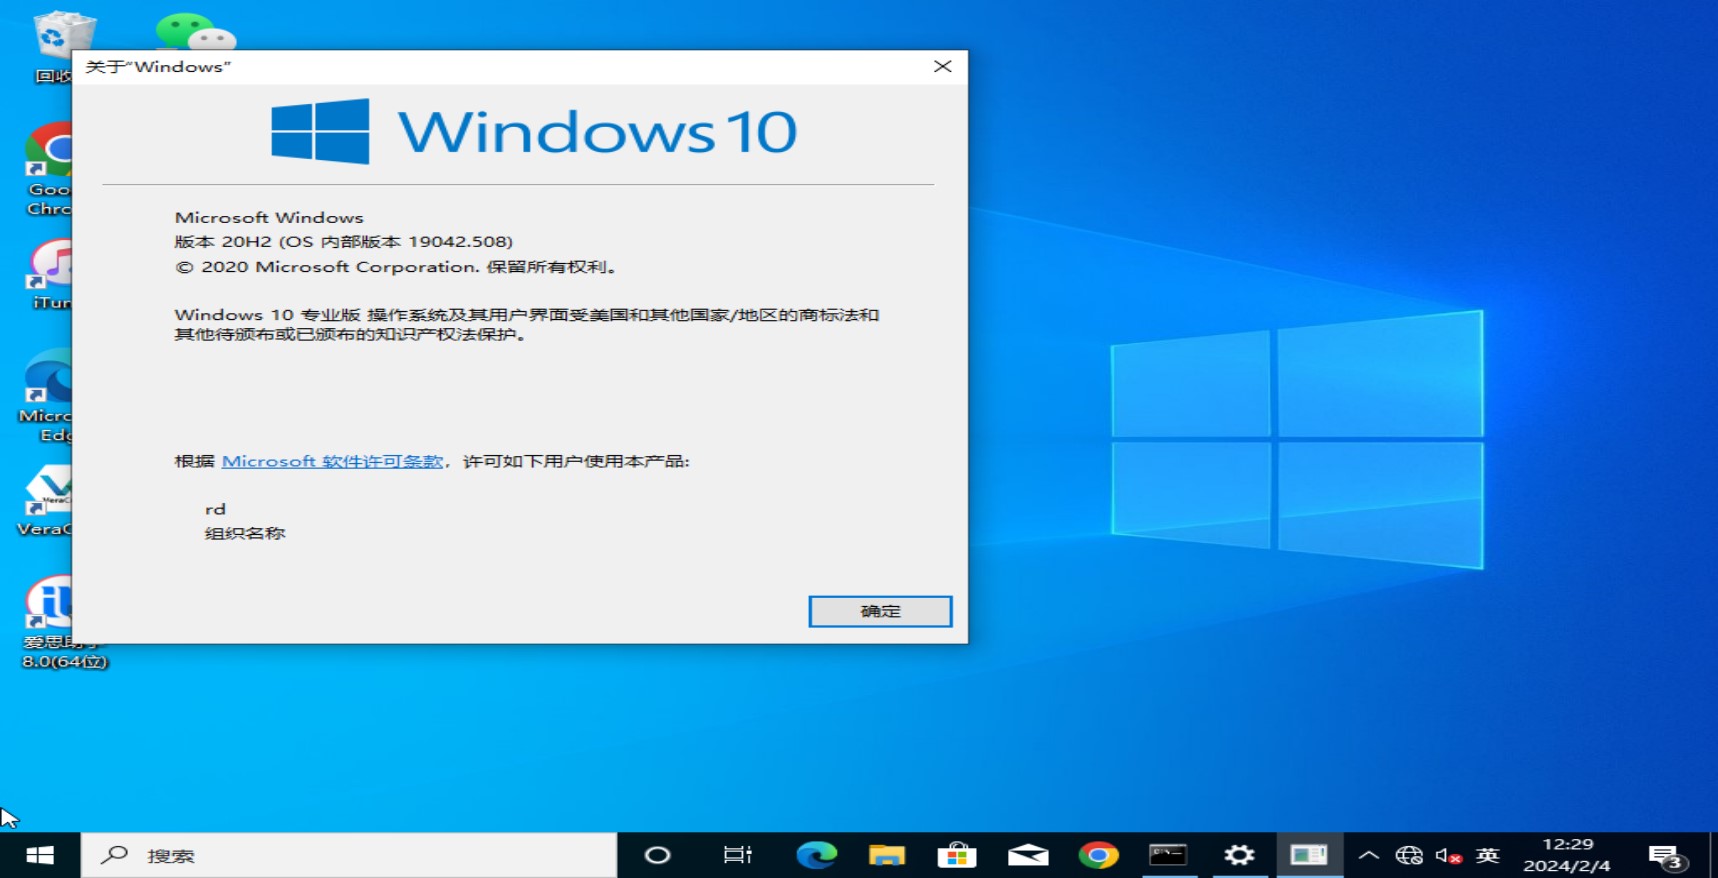Open network status tray icon

(1409, 855)
